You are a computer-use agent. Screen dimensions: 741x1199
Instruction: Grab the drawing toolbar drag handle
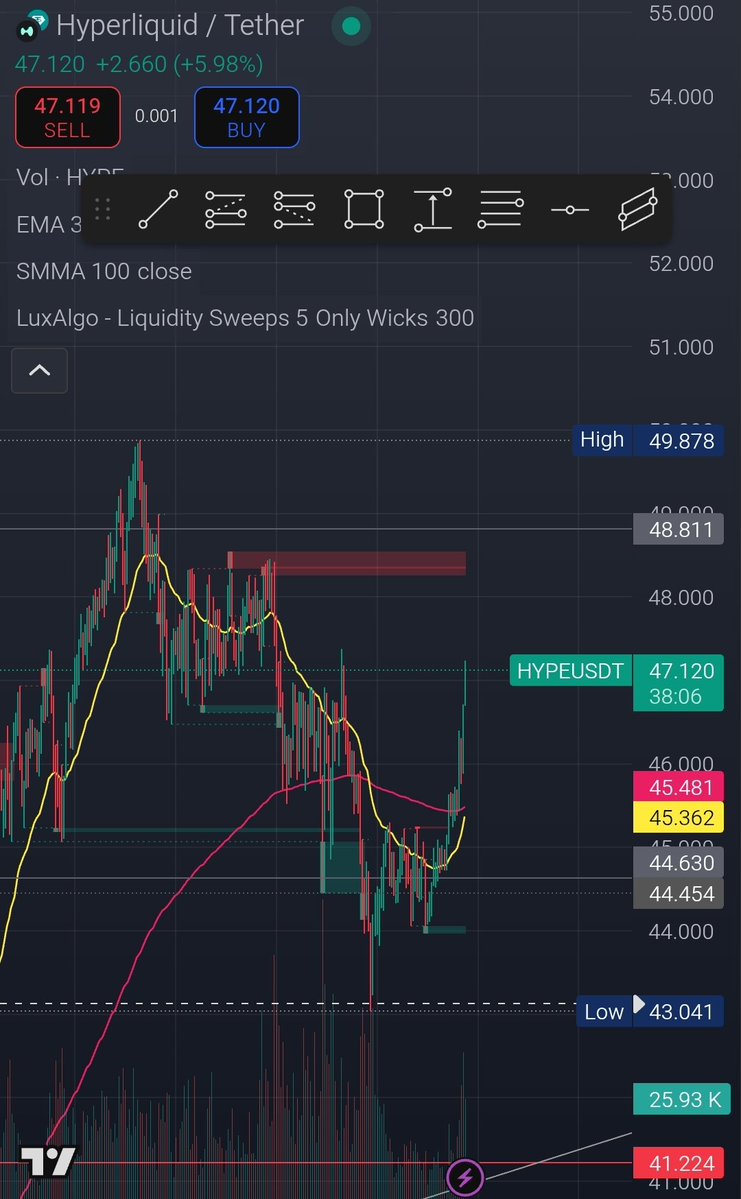pyautogui.click(x=103, y=209)
